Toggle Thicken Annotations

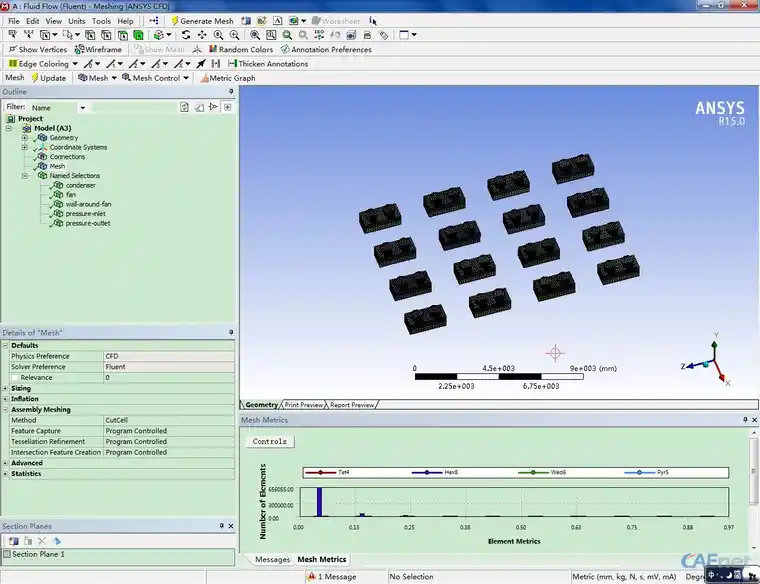(268, 63)
